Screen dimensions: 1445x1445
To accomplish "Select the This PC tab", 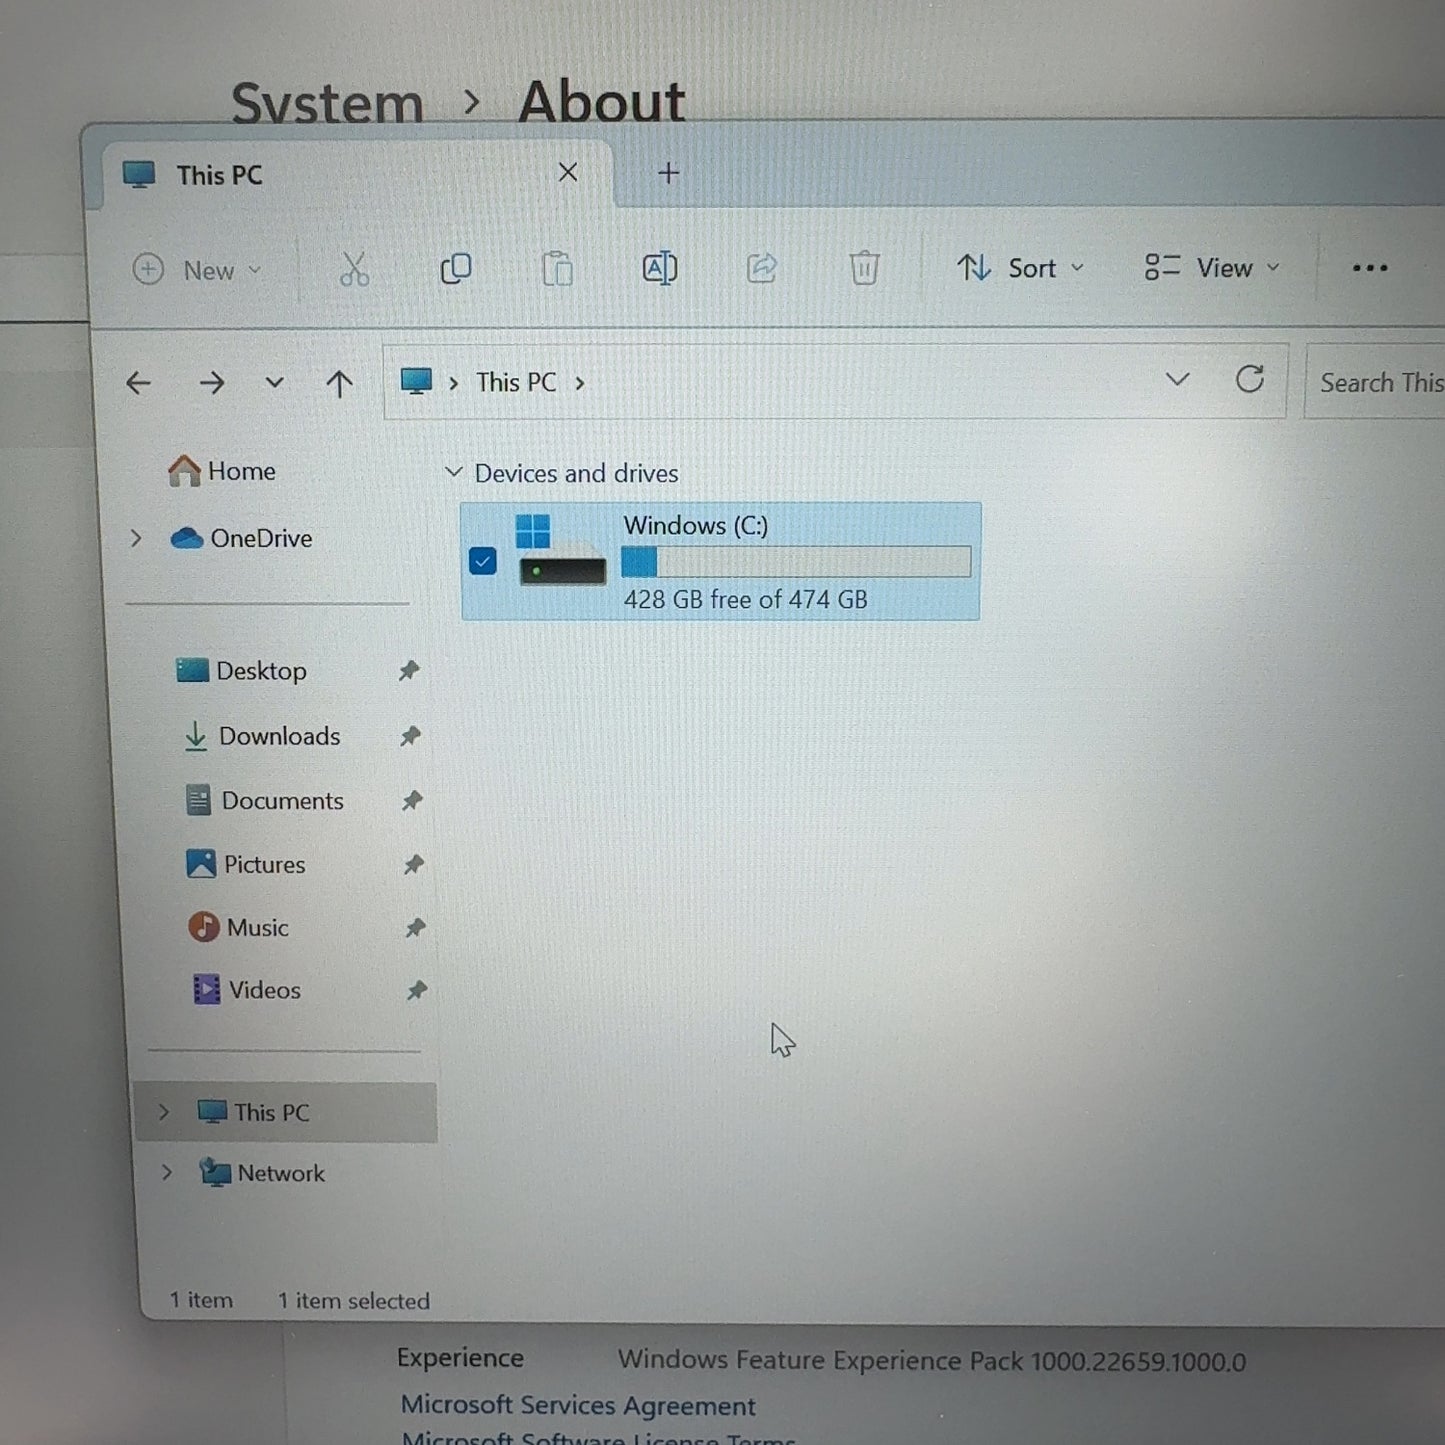I will (x=218, y=174).
